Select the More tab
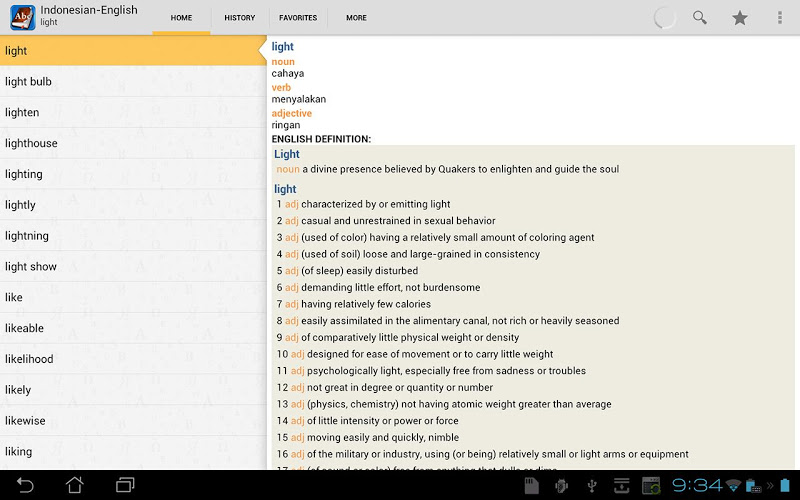This screenshot has width=800, height=500. tap(356, 18)
